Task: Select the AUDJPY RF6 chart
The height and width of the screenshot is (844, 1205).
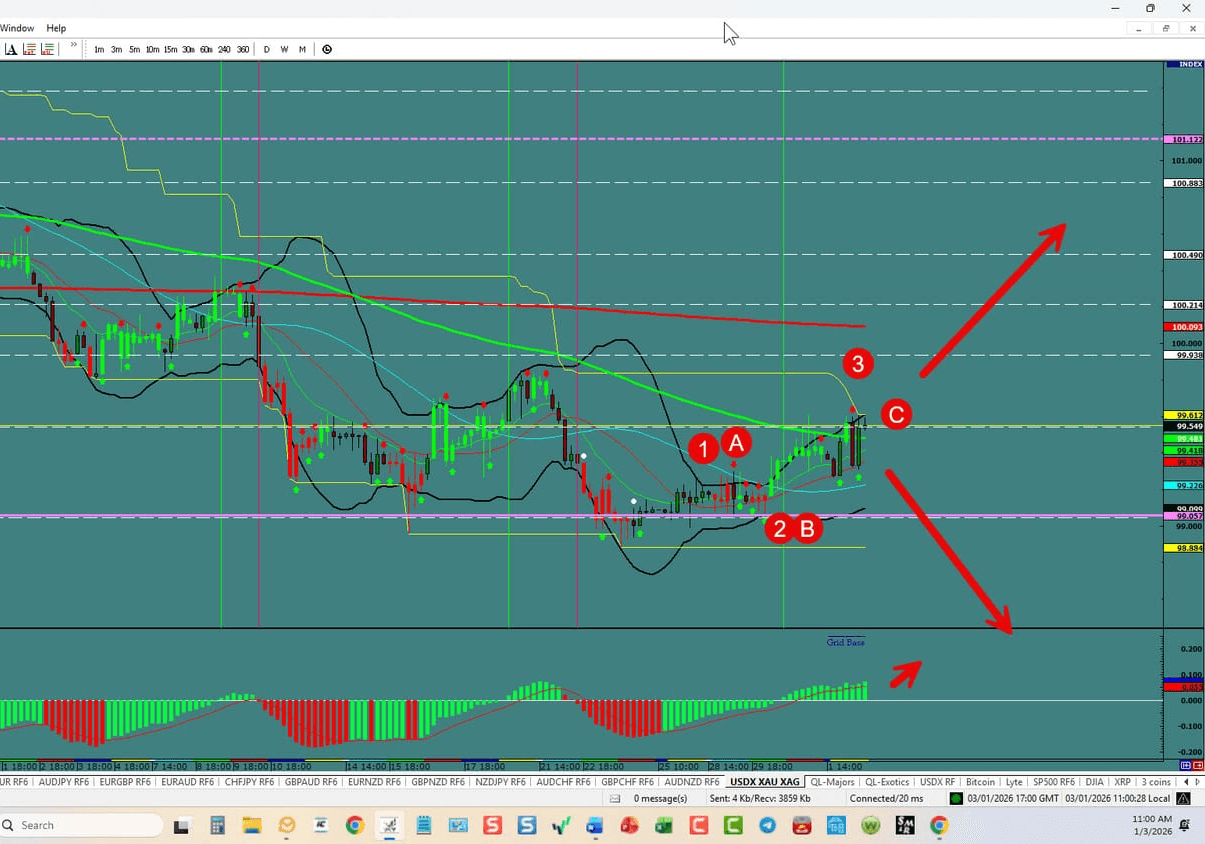Action: (x=63, y=782)
